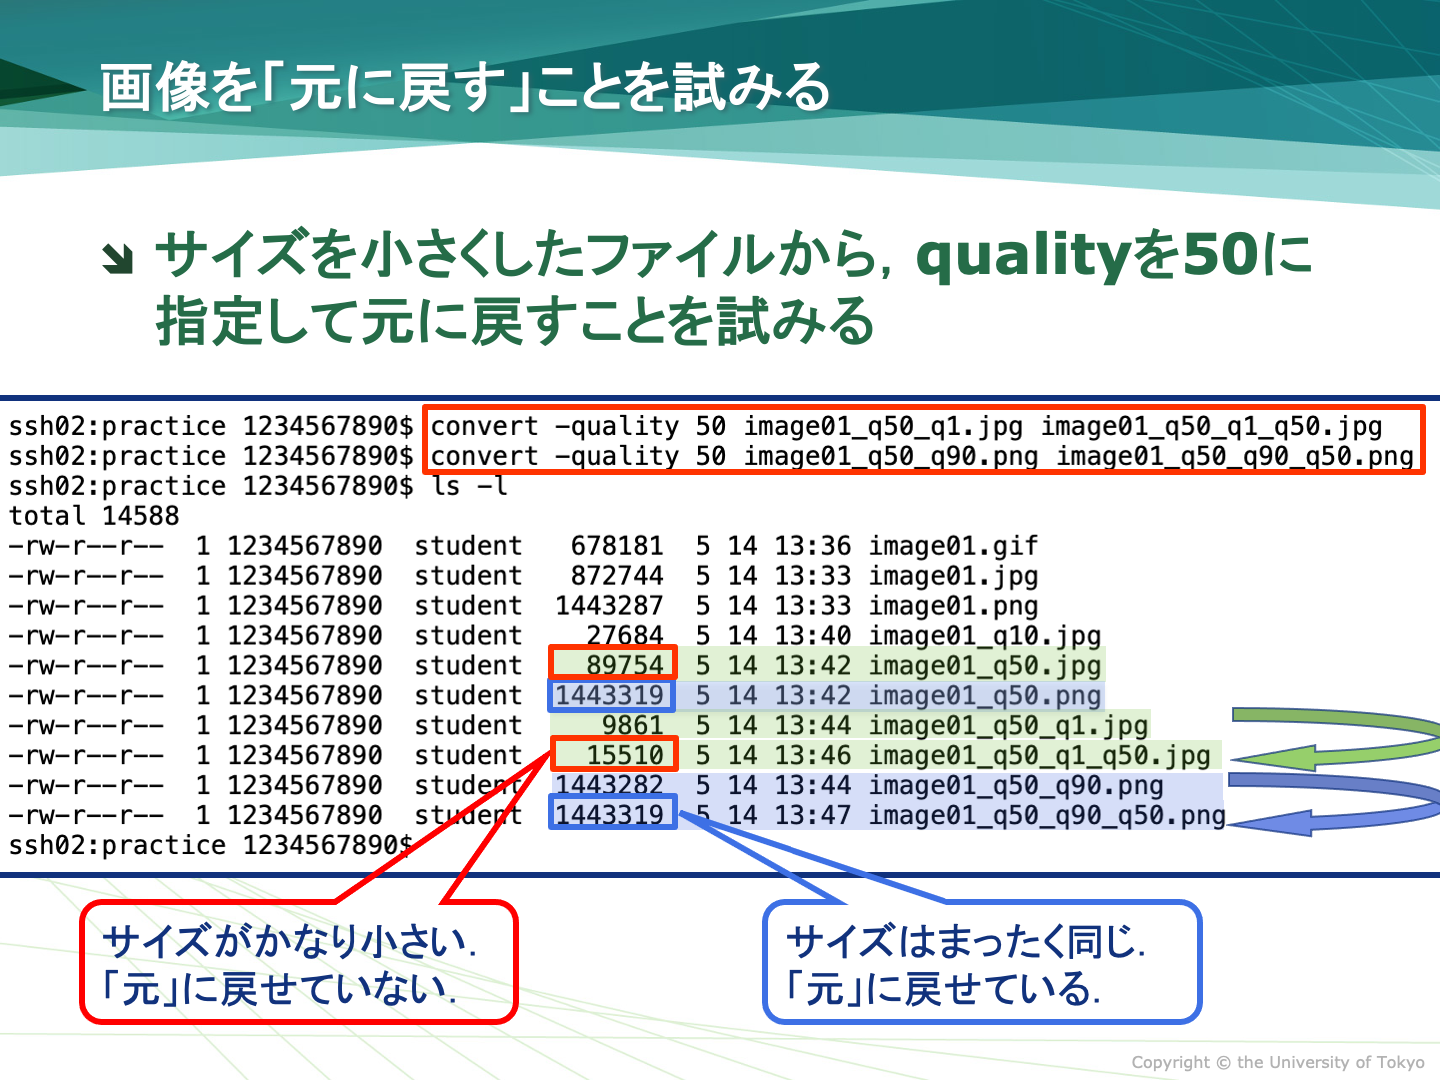1440x1080 pixels.
Task: Click file size 89754
Action: [x=625, y=666]
